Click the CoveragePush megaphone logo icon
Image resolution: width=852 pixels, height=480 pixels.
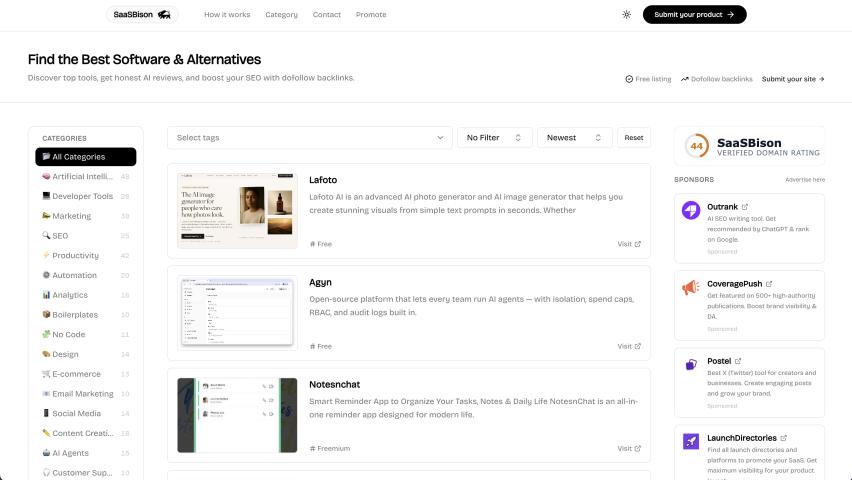coord(691,286)
